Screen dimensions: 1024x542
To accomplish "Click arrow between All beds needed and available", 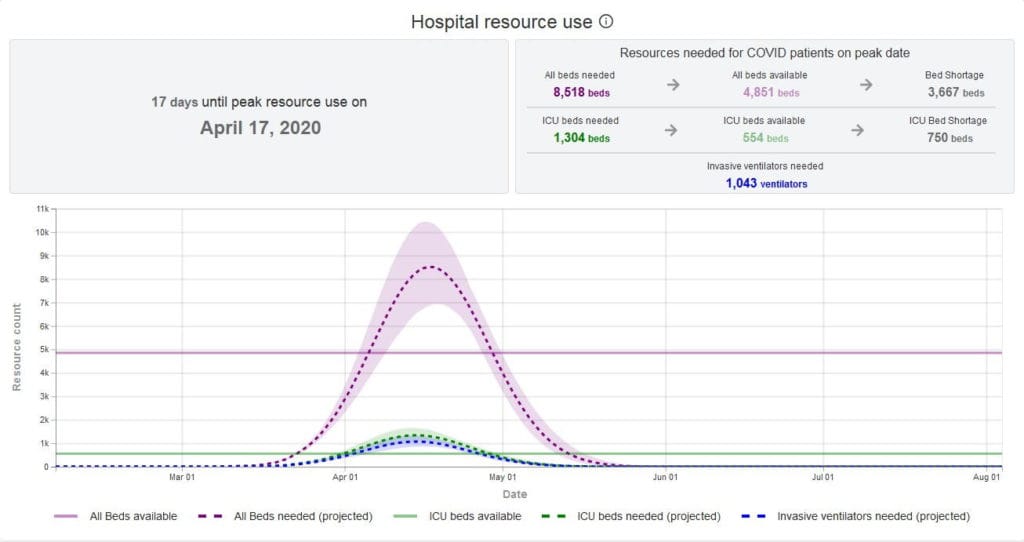I will coord(673,84).
